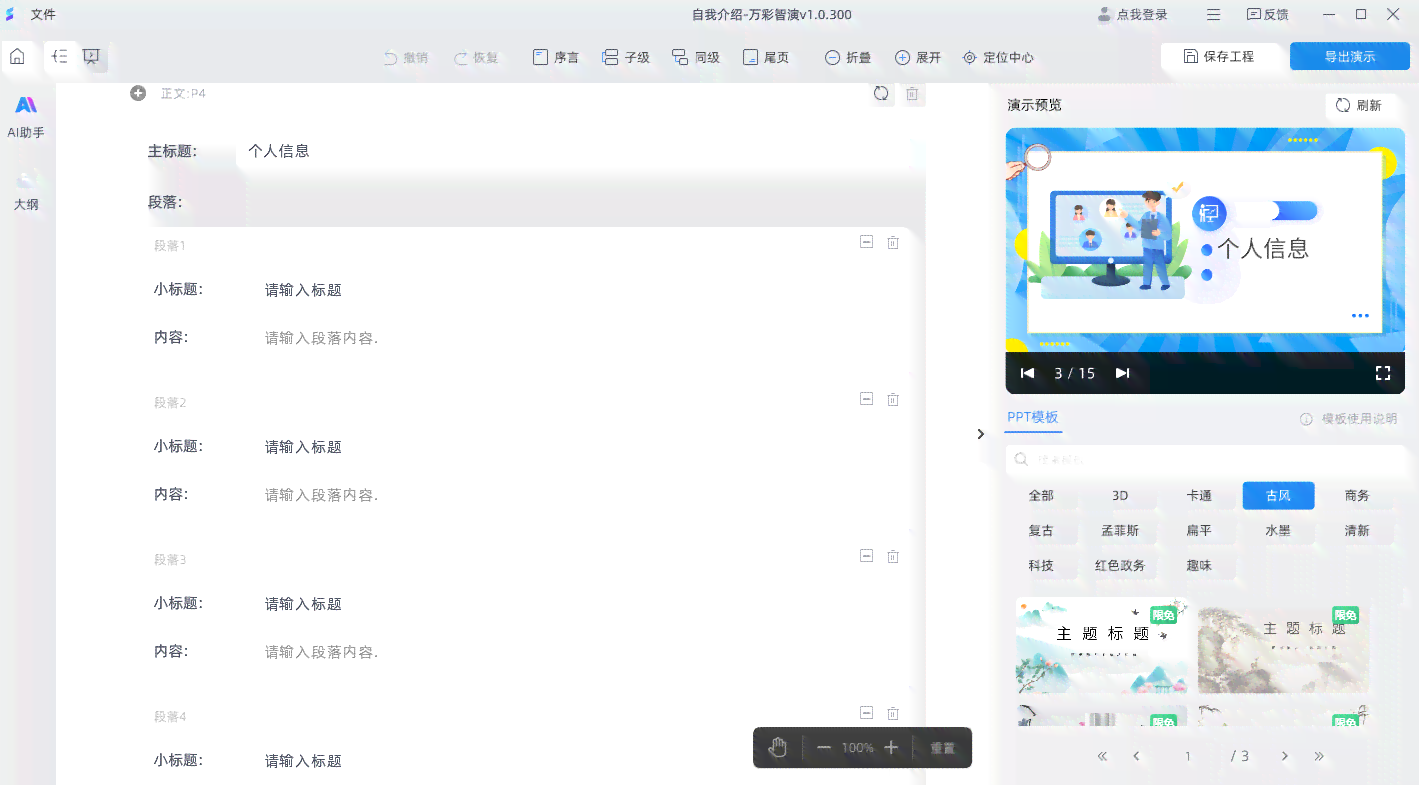The width and height of the screenshot is (1419, 785).
Task: Click the 内容 field of 段落1
Action: pyautogui.click(x=580, y=338)
